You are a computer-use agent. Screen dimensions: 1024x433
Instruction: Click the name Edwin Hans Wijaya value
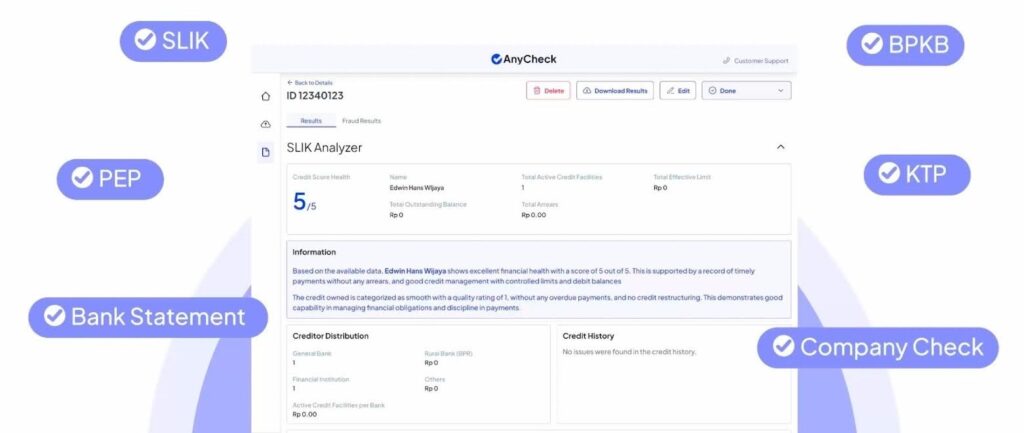pyautogui.click(x=417, y=188)
